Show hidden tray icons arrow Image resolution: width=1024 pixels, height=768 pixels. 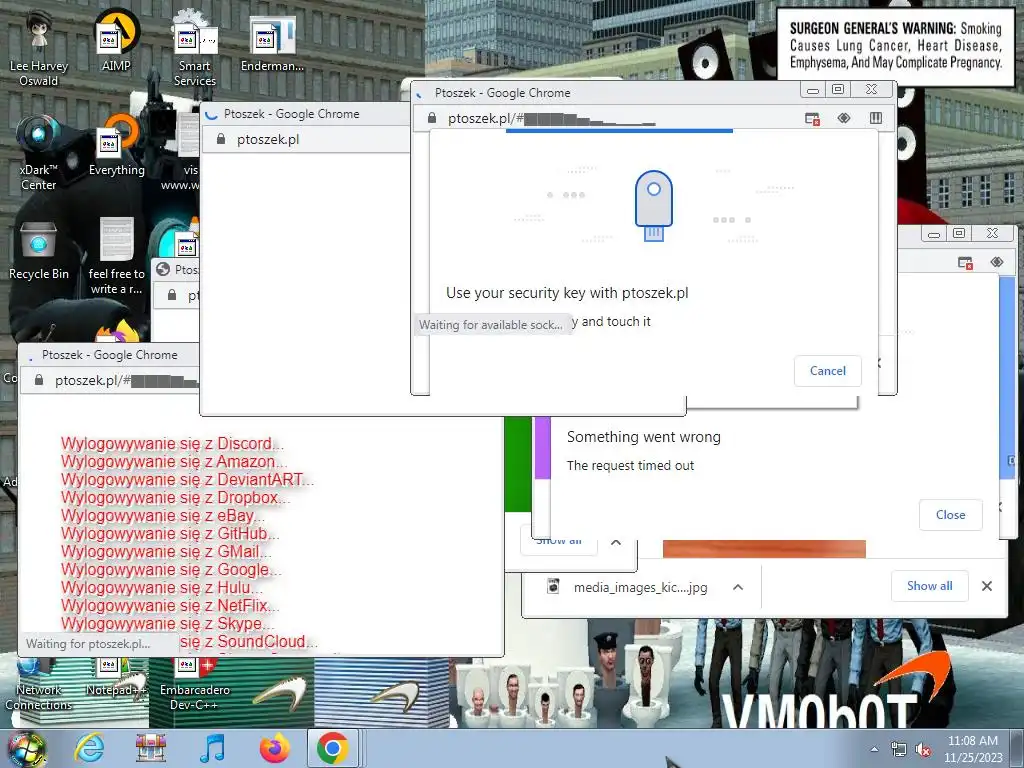point(874,750)
